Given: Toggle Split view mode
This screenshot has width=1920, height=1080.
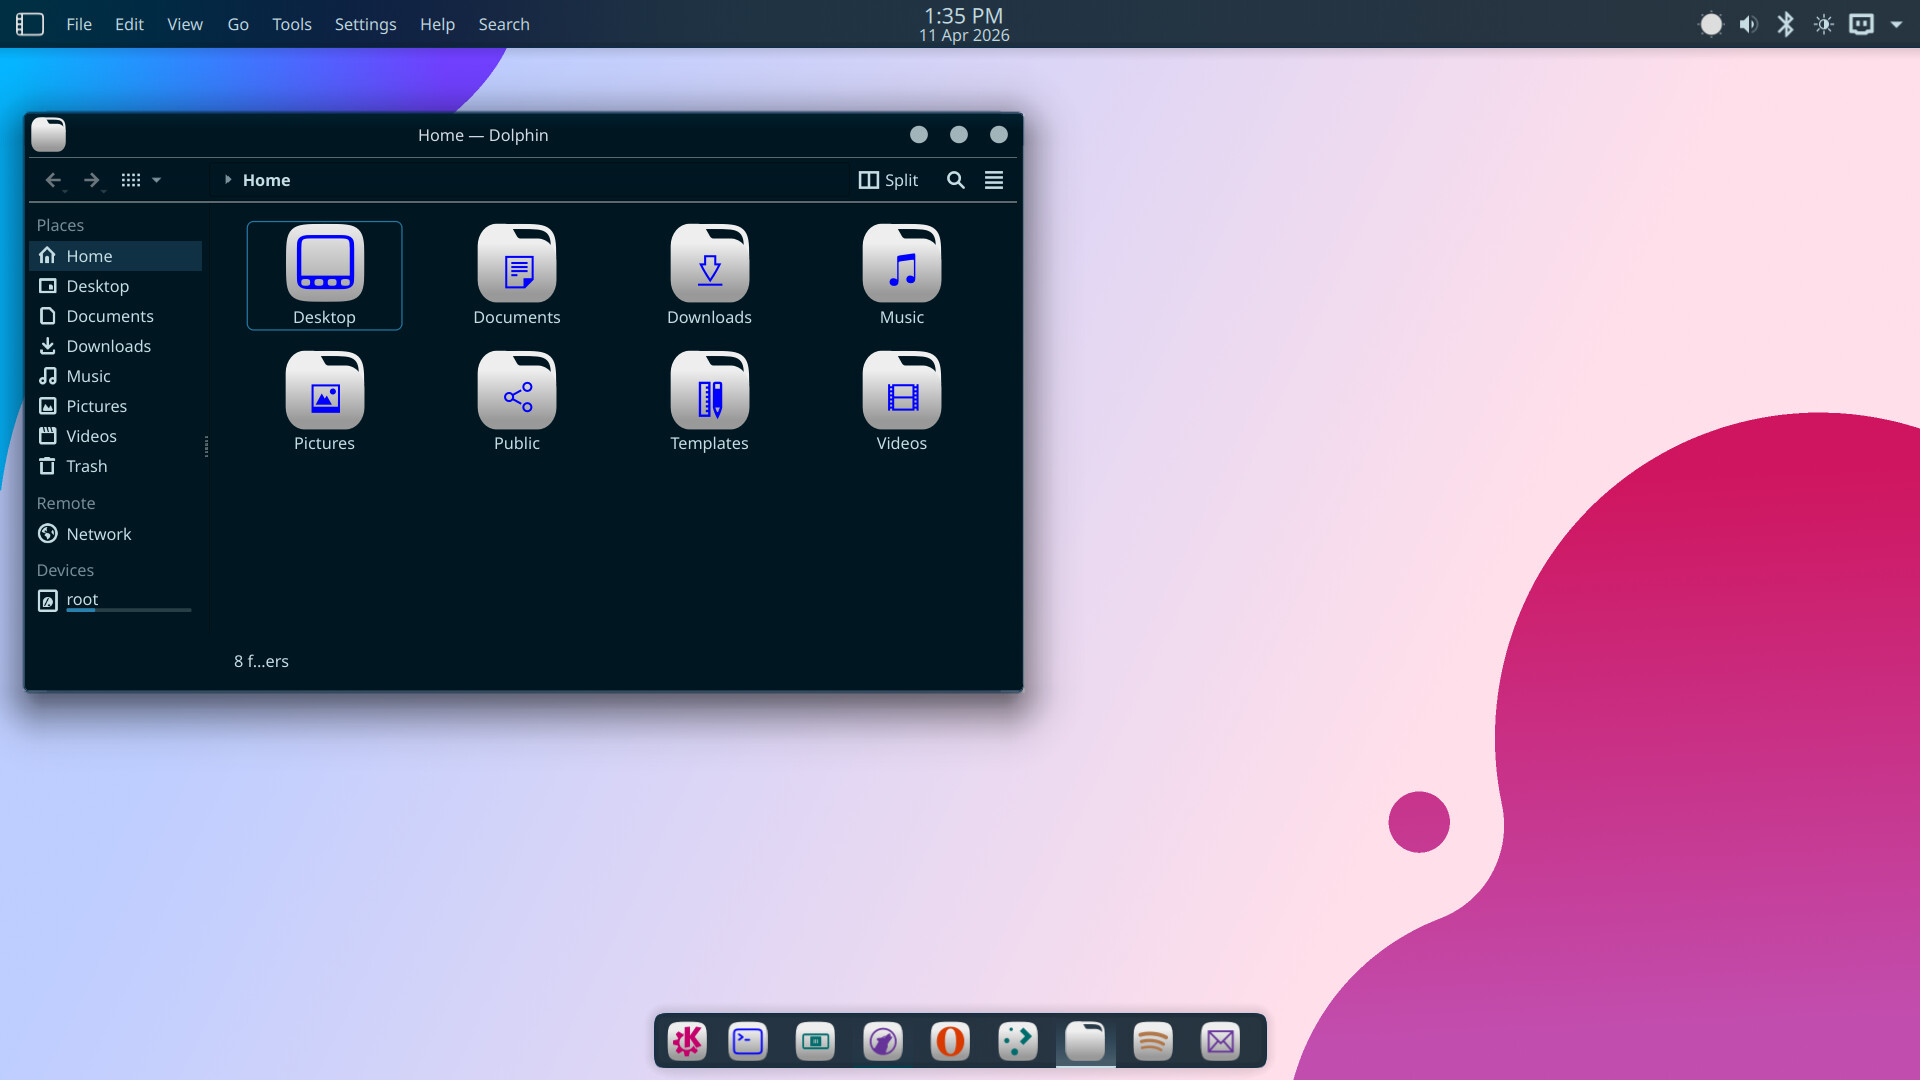Looking at the screenshot, I should [888, 180].
